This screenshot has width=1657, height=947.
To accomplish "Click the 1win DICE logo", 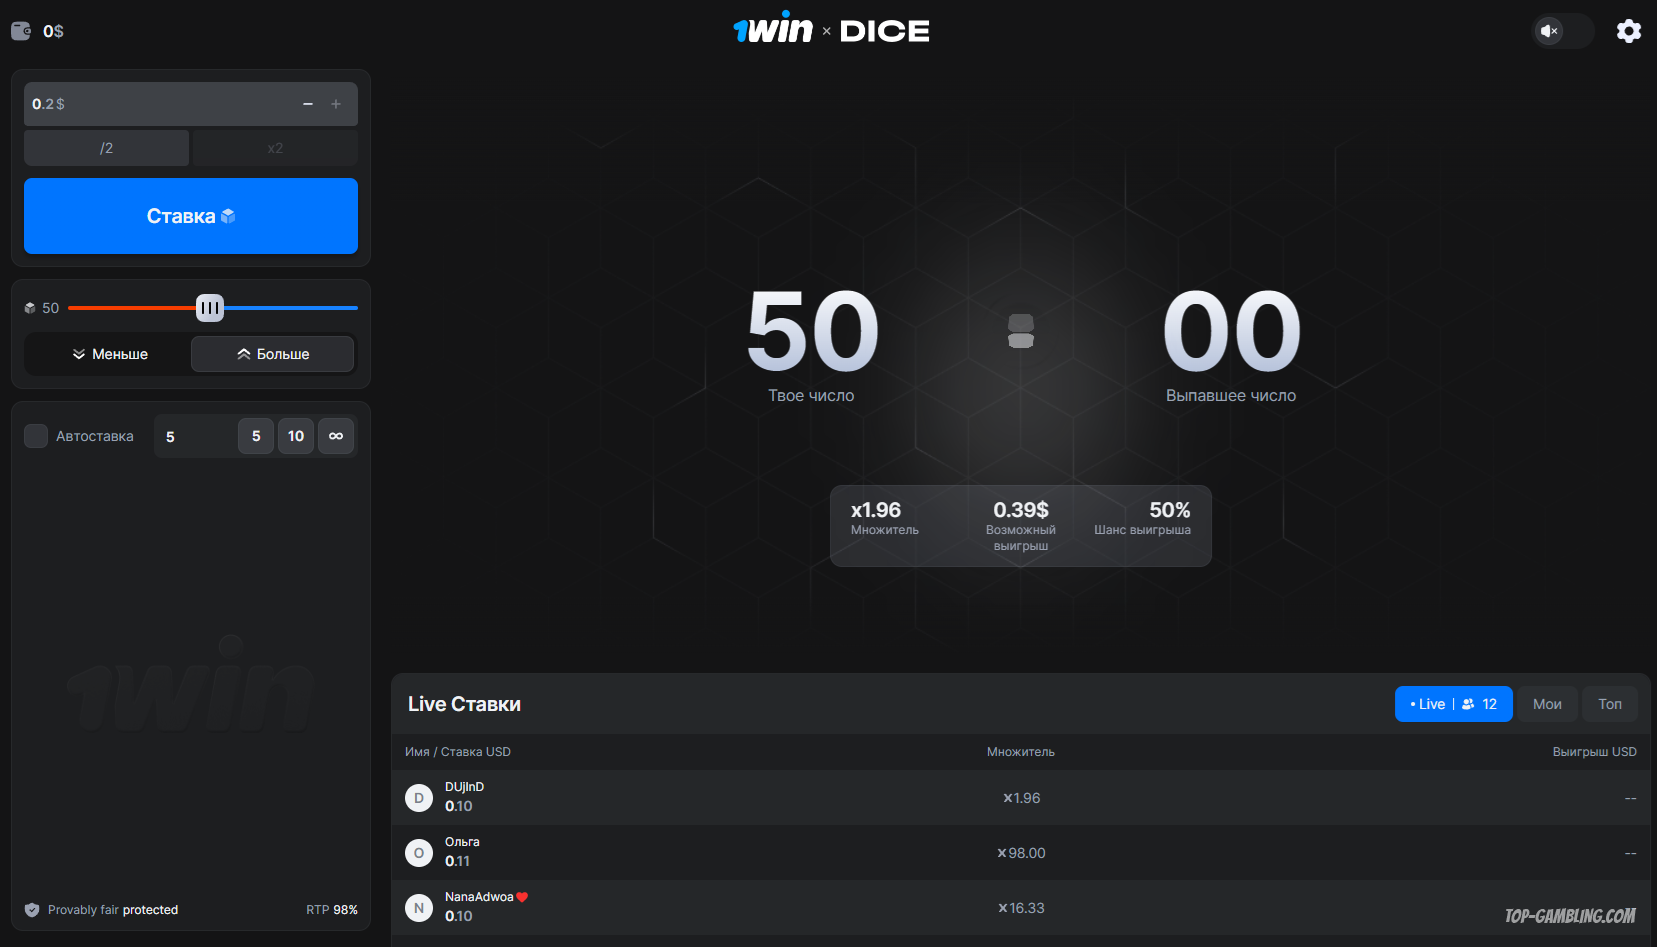I will [x=831, y=30].
